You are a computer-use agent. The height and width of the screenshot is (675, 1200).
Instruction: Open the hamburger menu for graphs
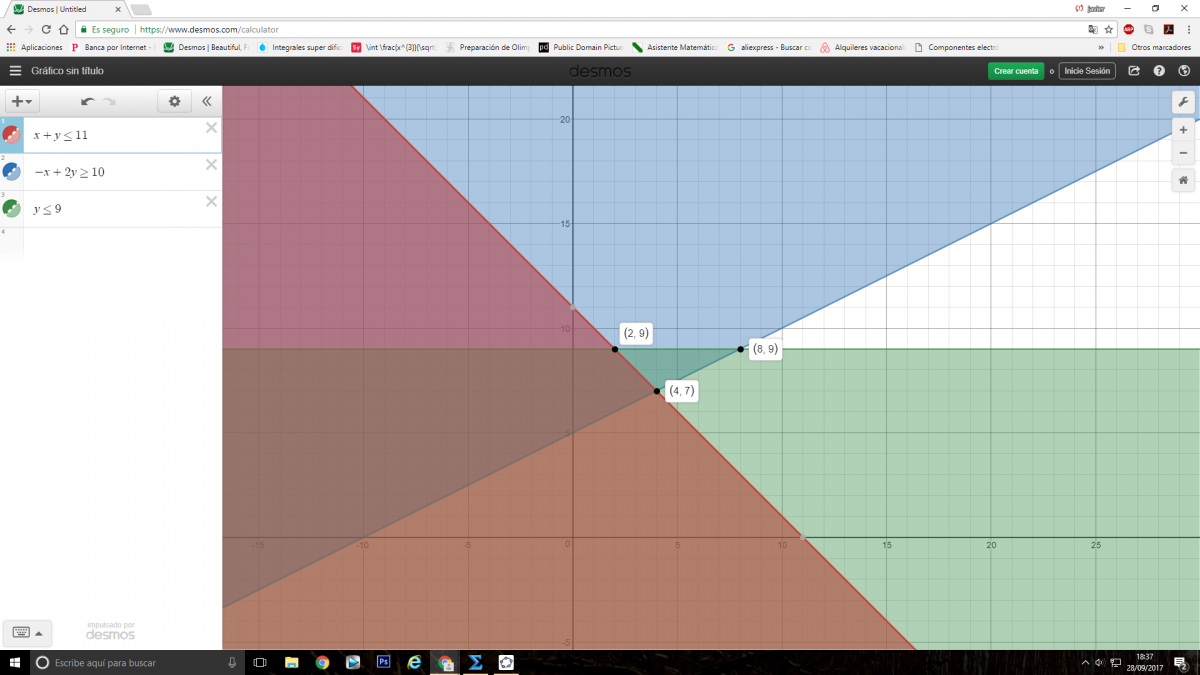click(x=15, y=71)
